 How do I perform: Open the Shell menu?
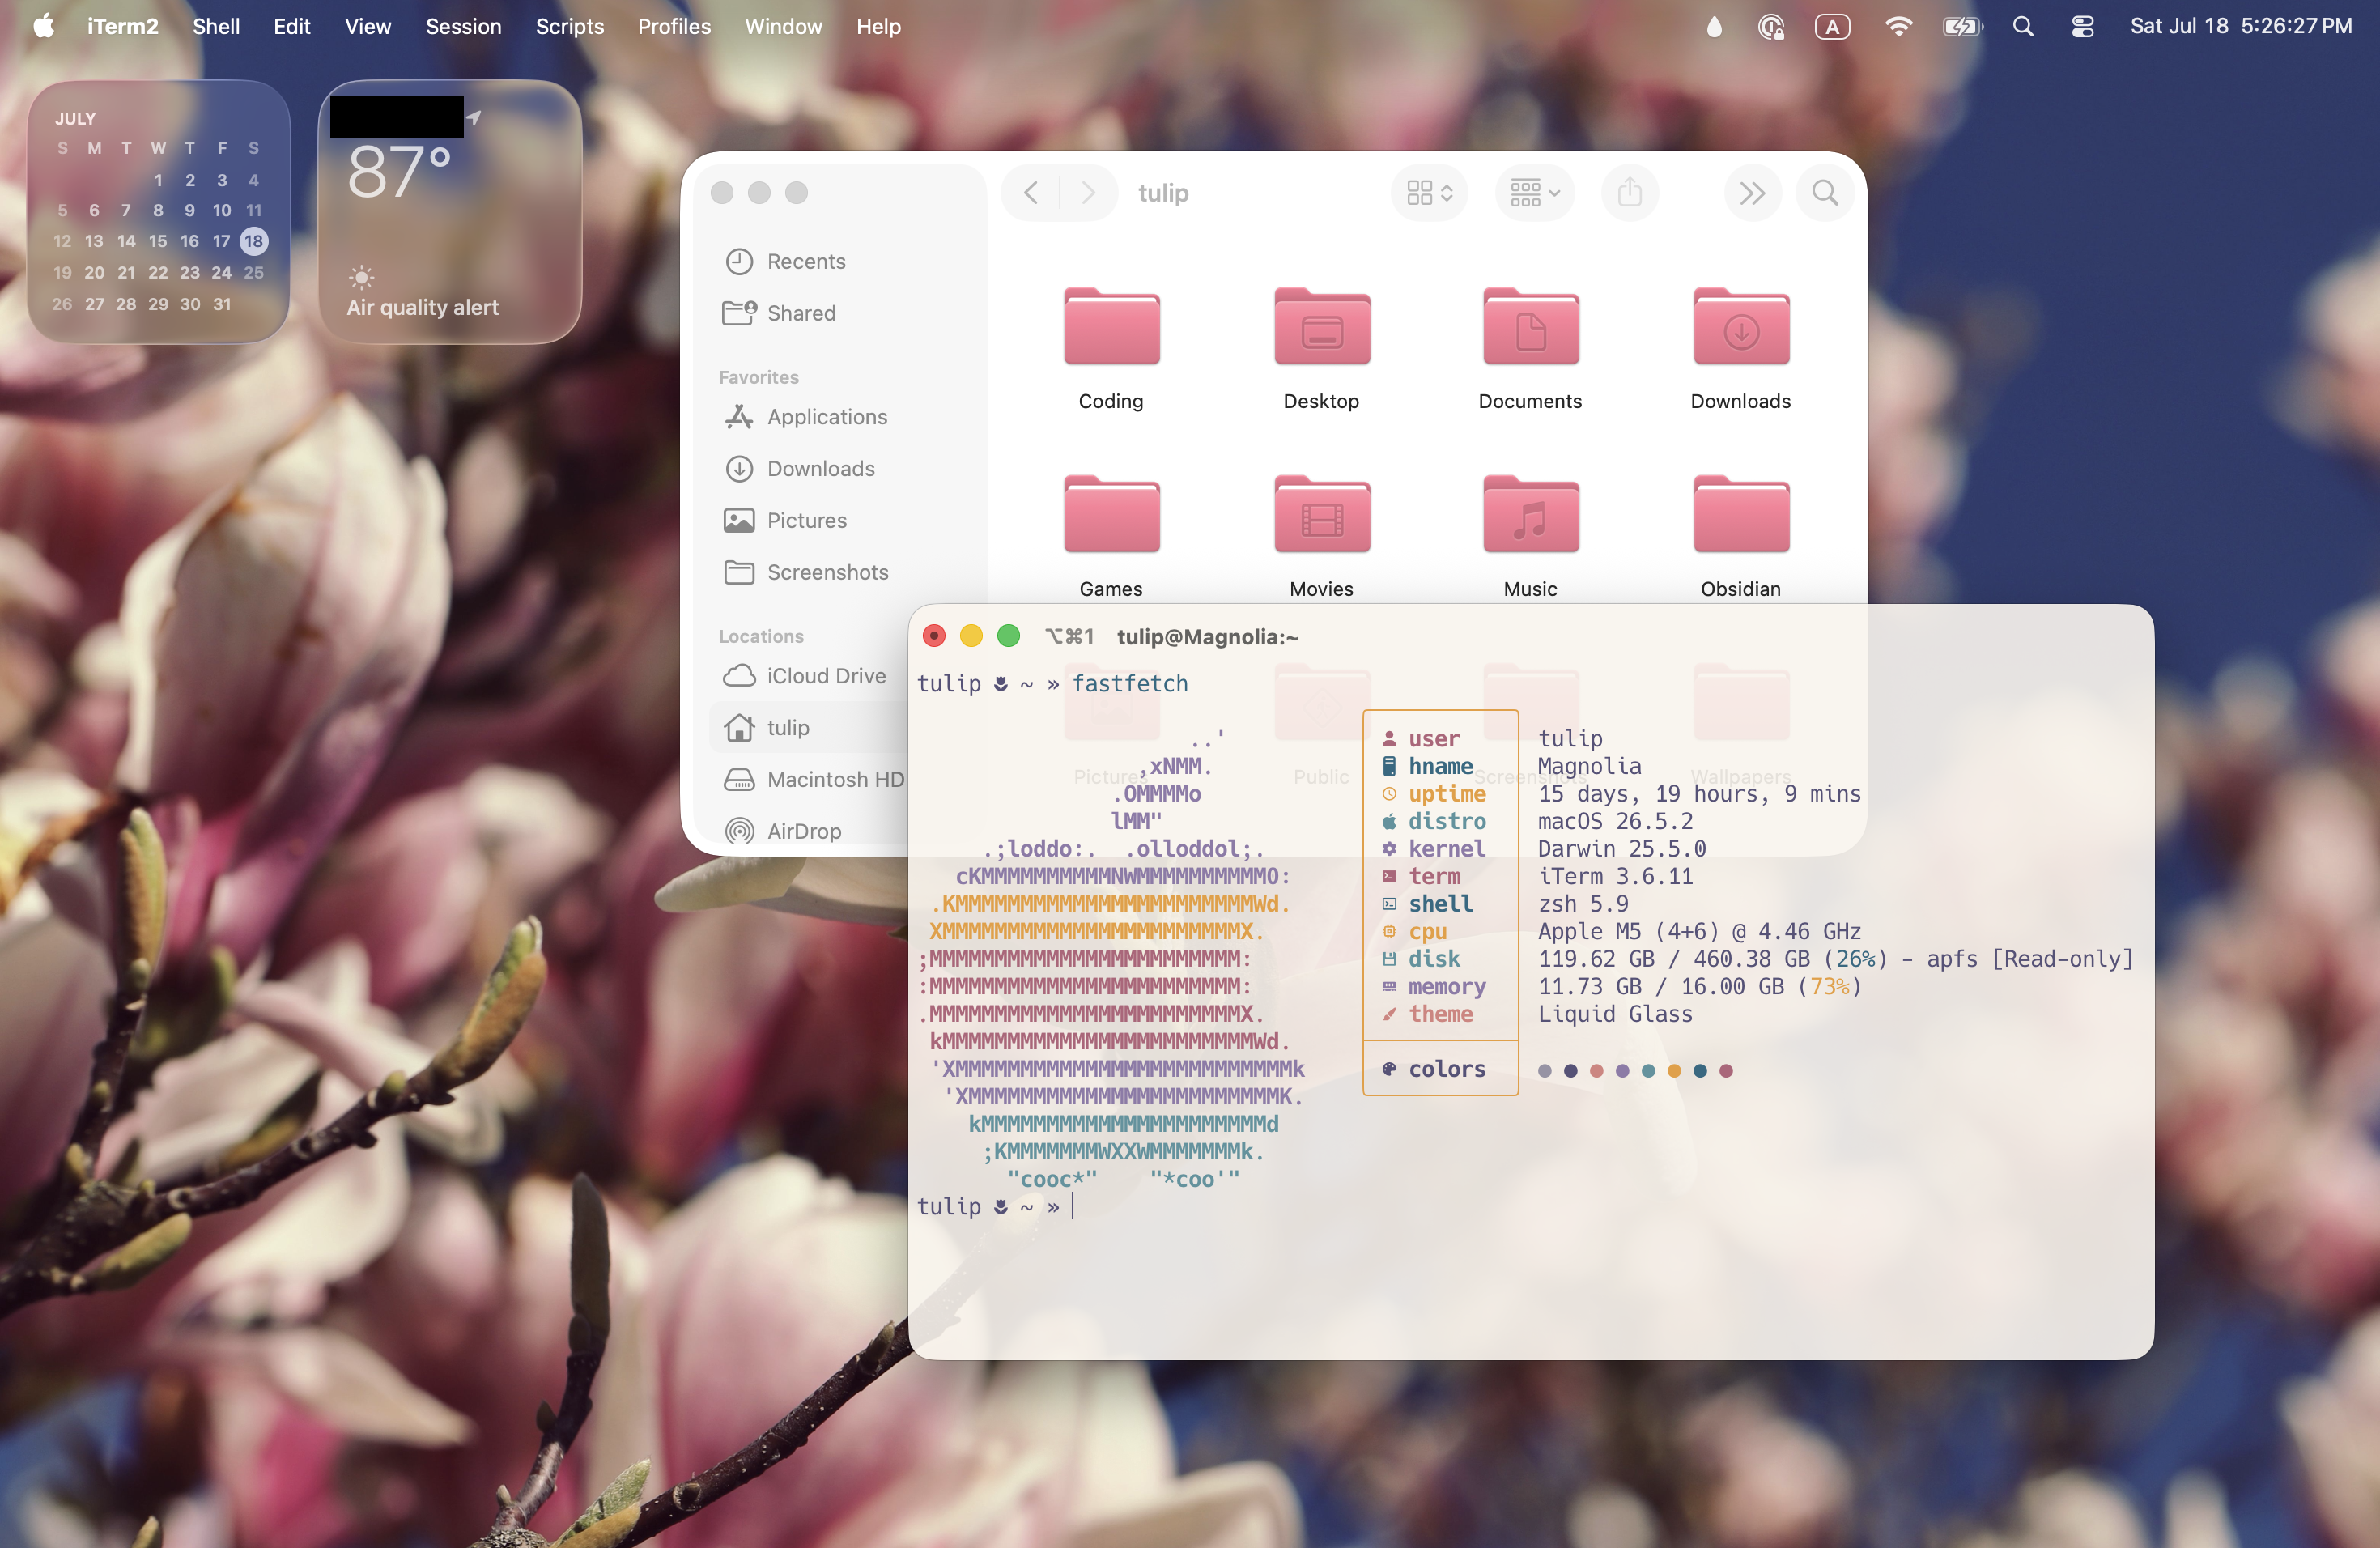216,26
